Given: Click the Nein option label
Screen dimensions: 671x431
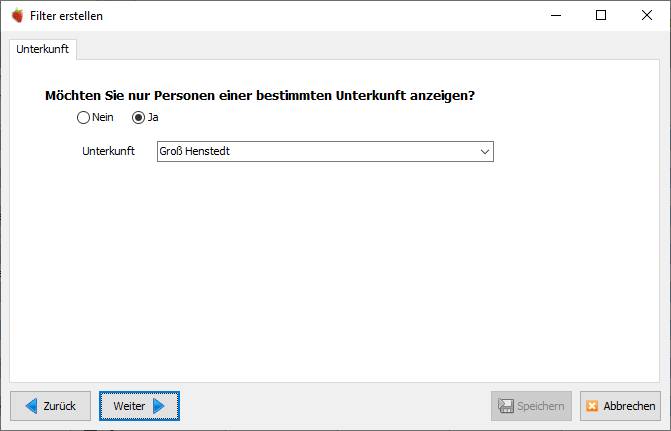Looking at the screenshot, I should [x=103, y=117].
